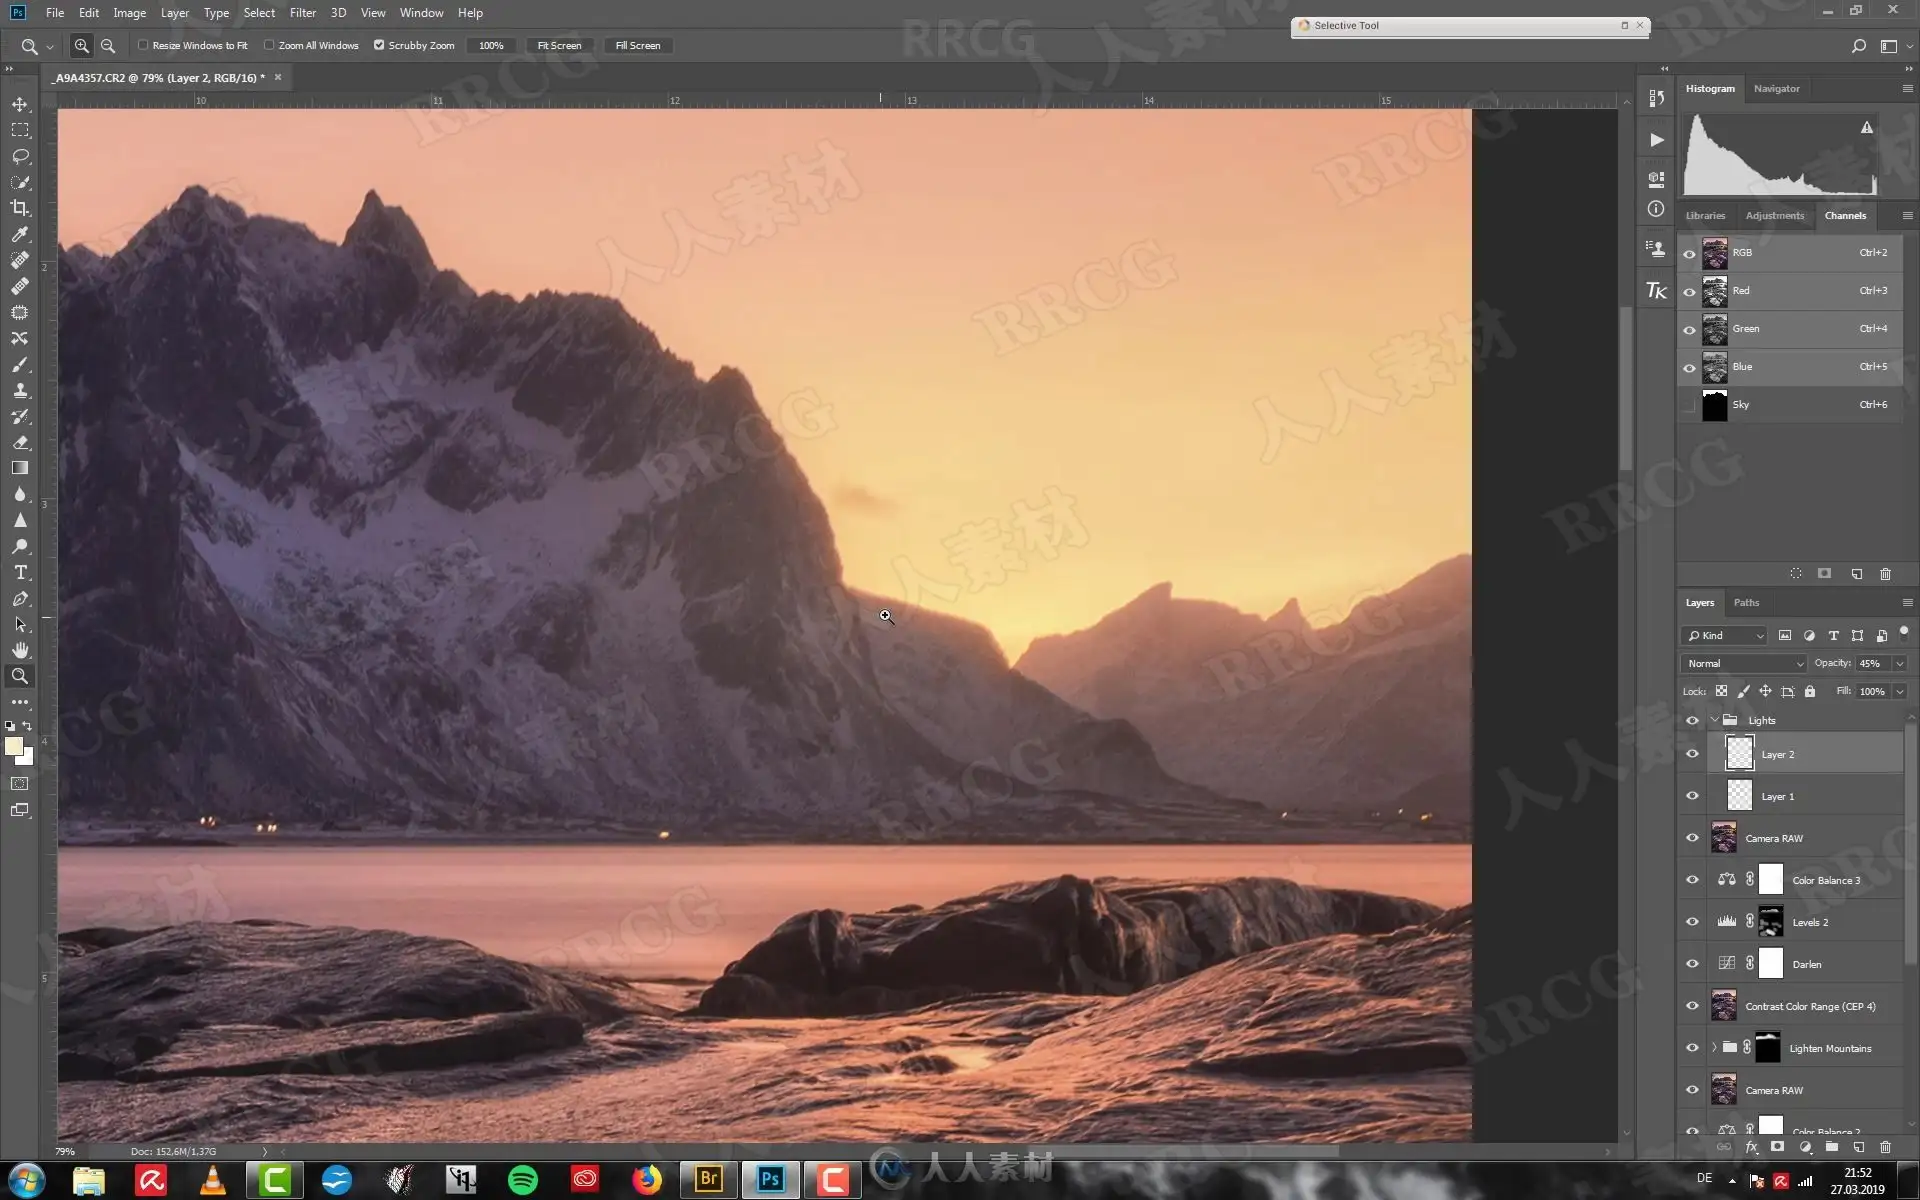Screen dimensions: 1920x1200
Task: Open the Actions play panel icon
Action: pyautogui.click(x=1656, y=140)
